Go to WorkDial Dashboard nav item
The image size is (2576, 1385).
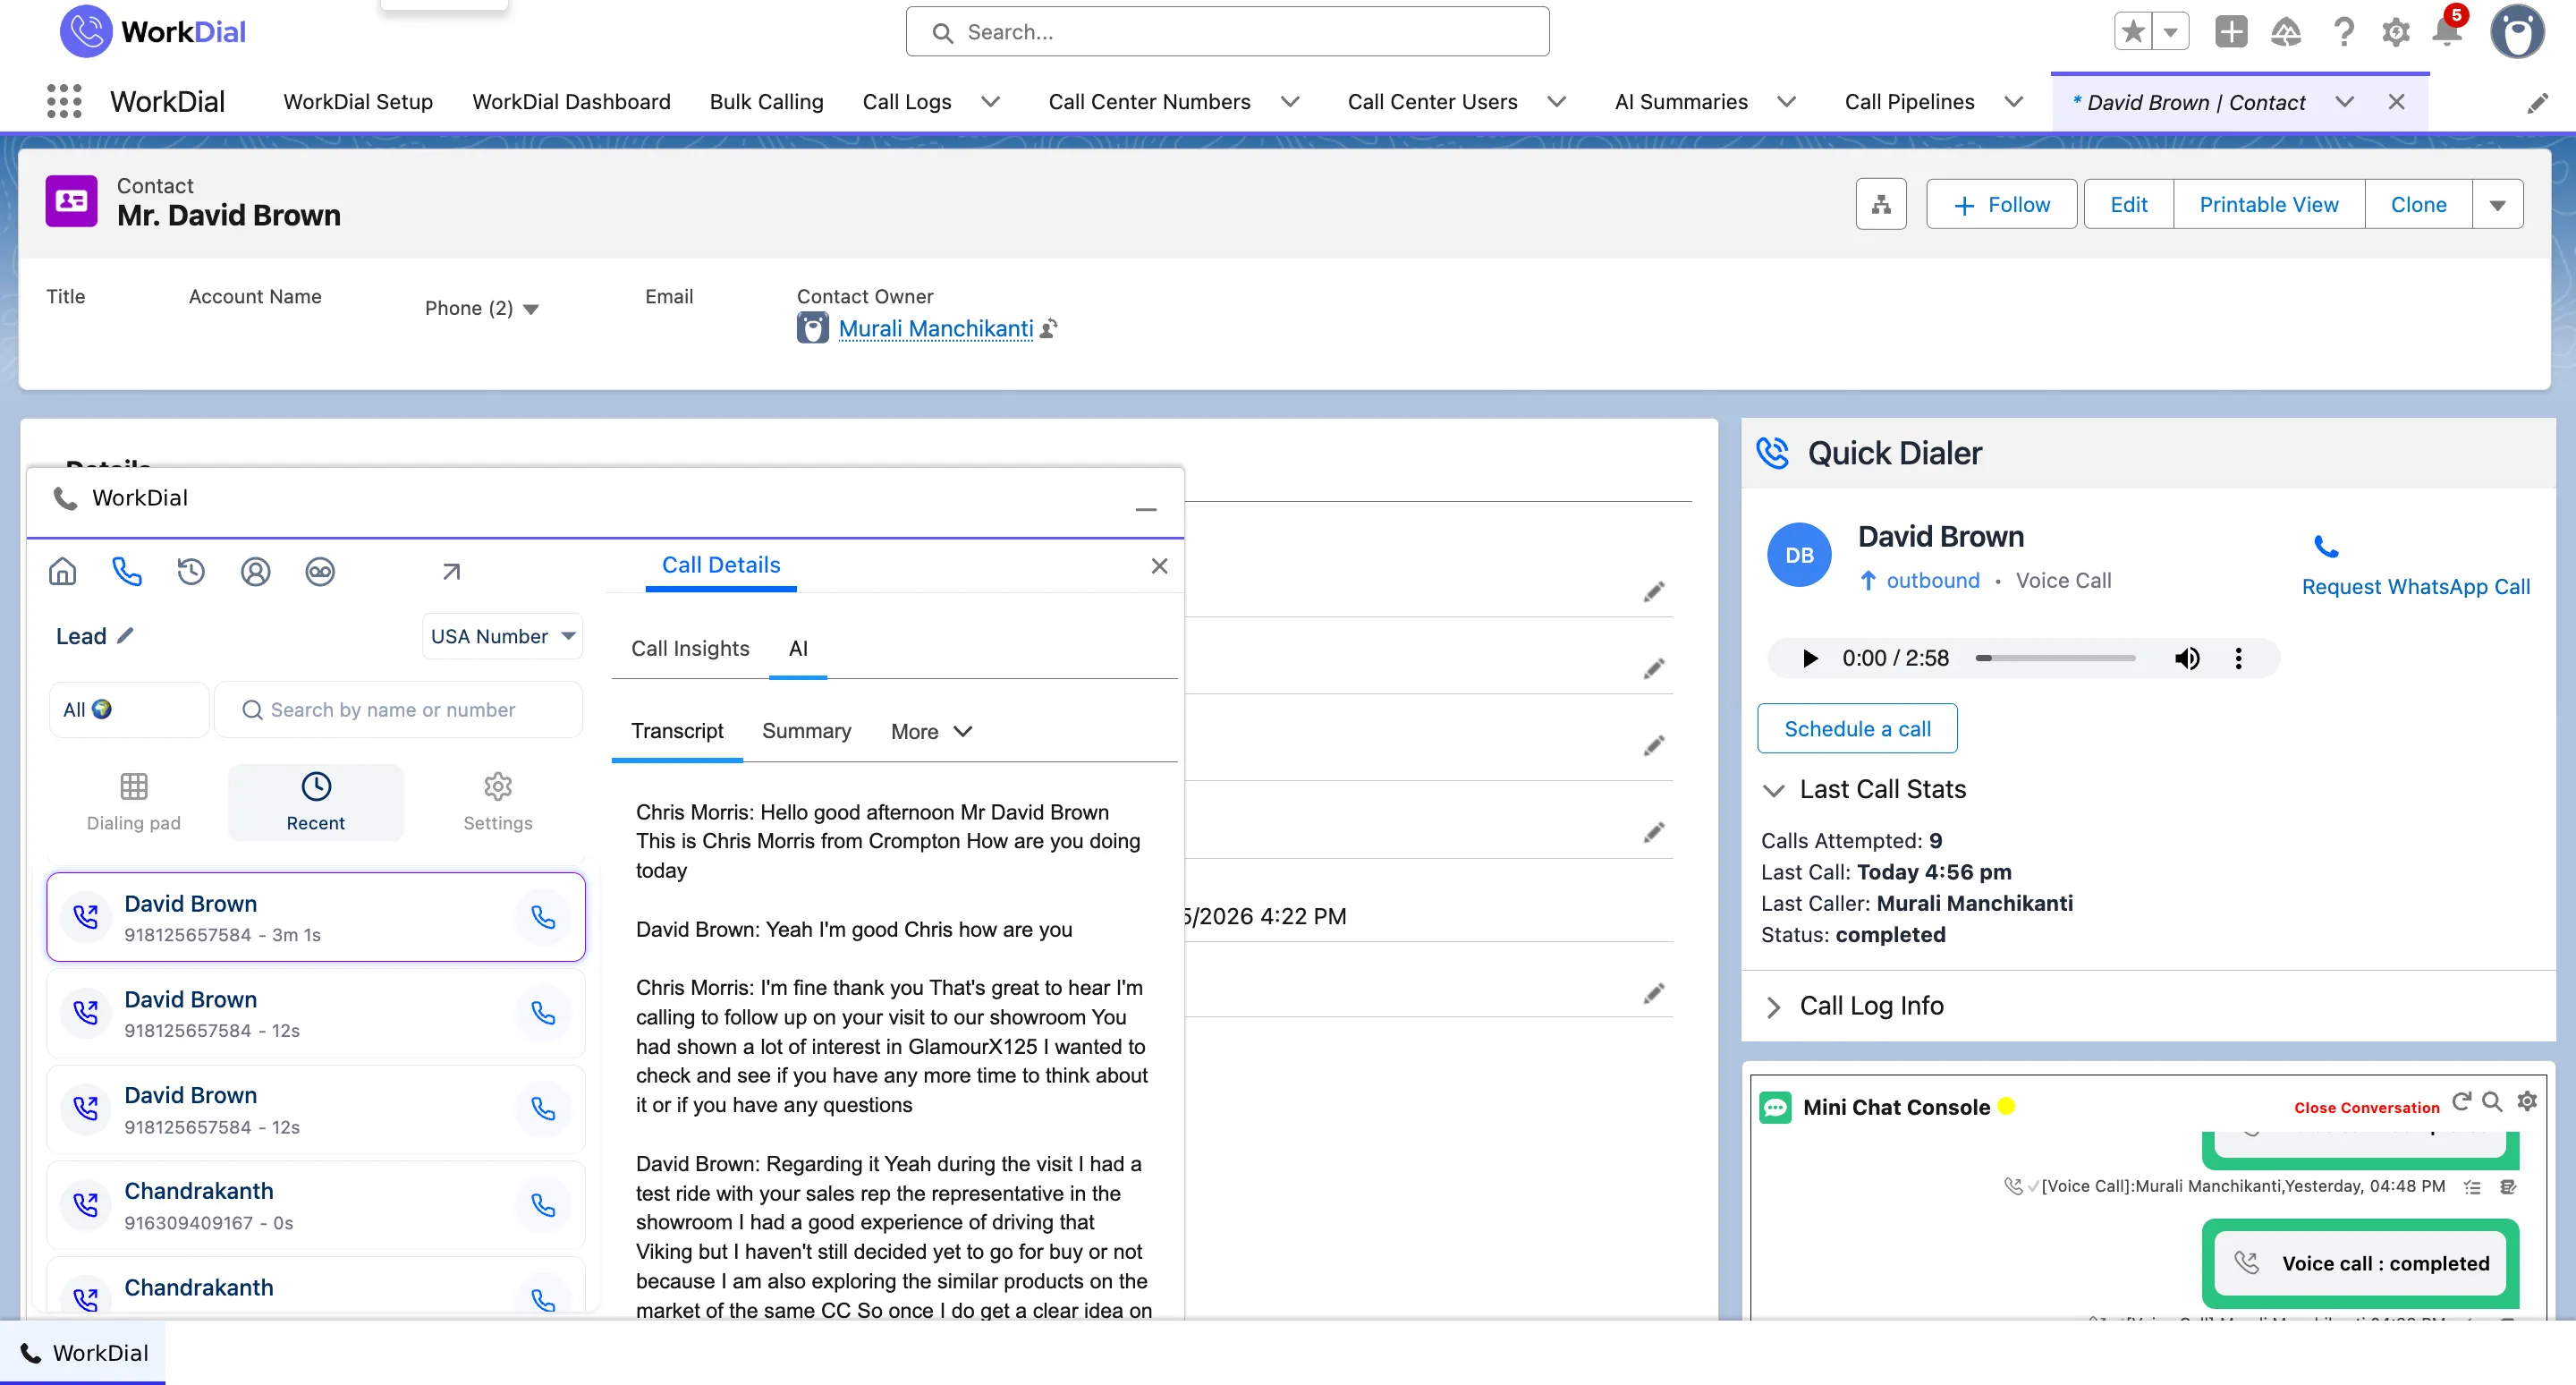point(571,102)
